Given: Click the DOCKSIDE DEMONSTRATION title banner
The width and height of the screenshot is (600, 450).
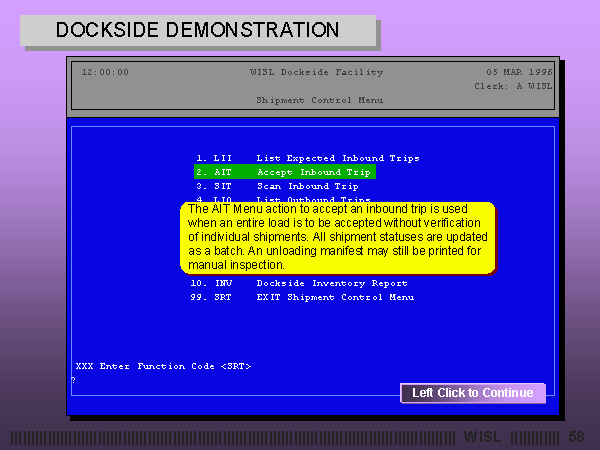Looking at the screenshot, I should 198,30.
